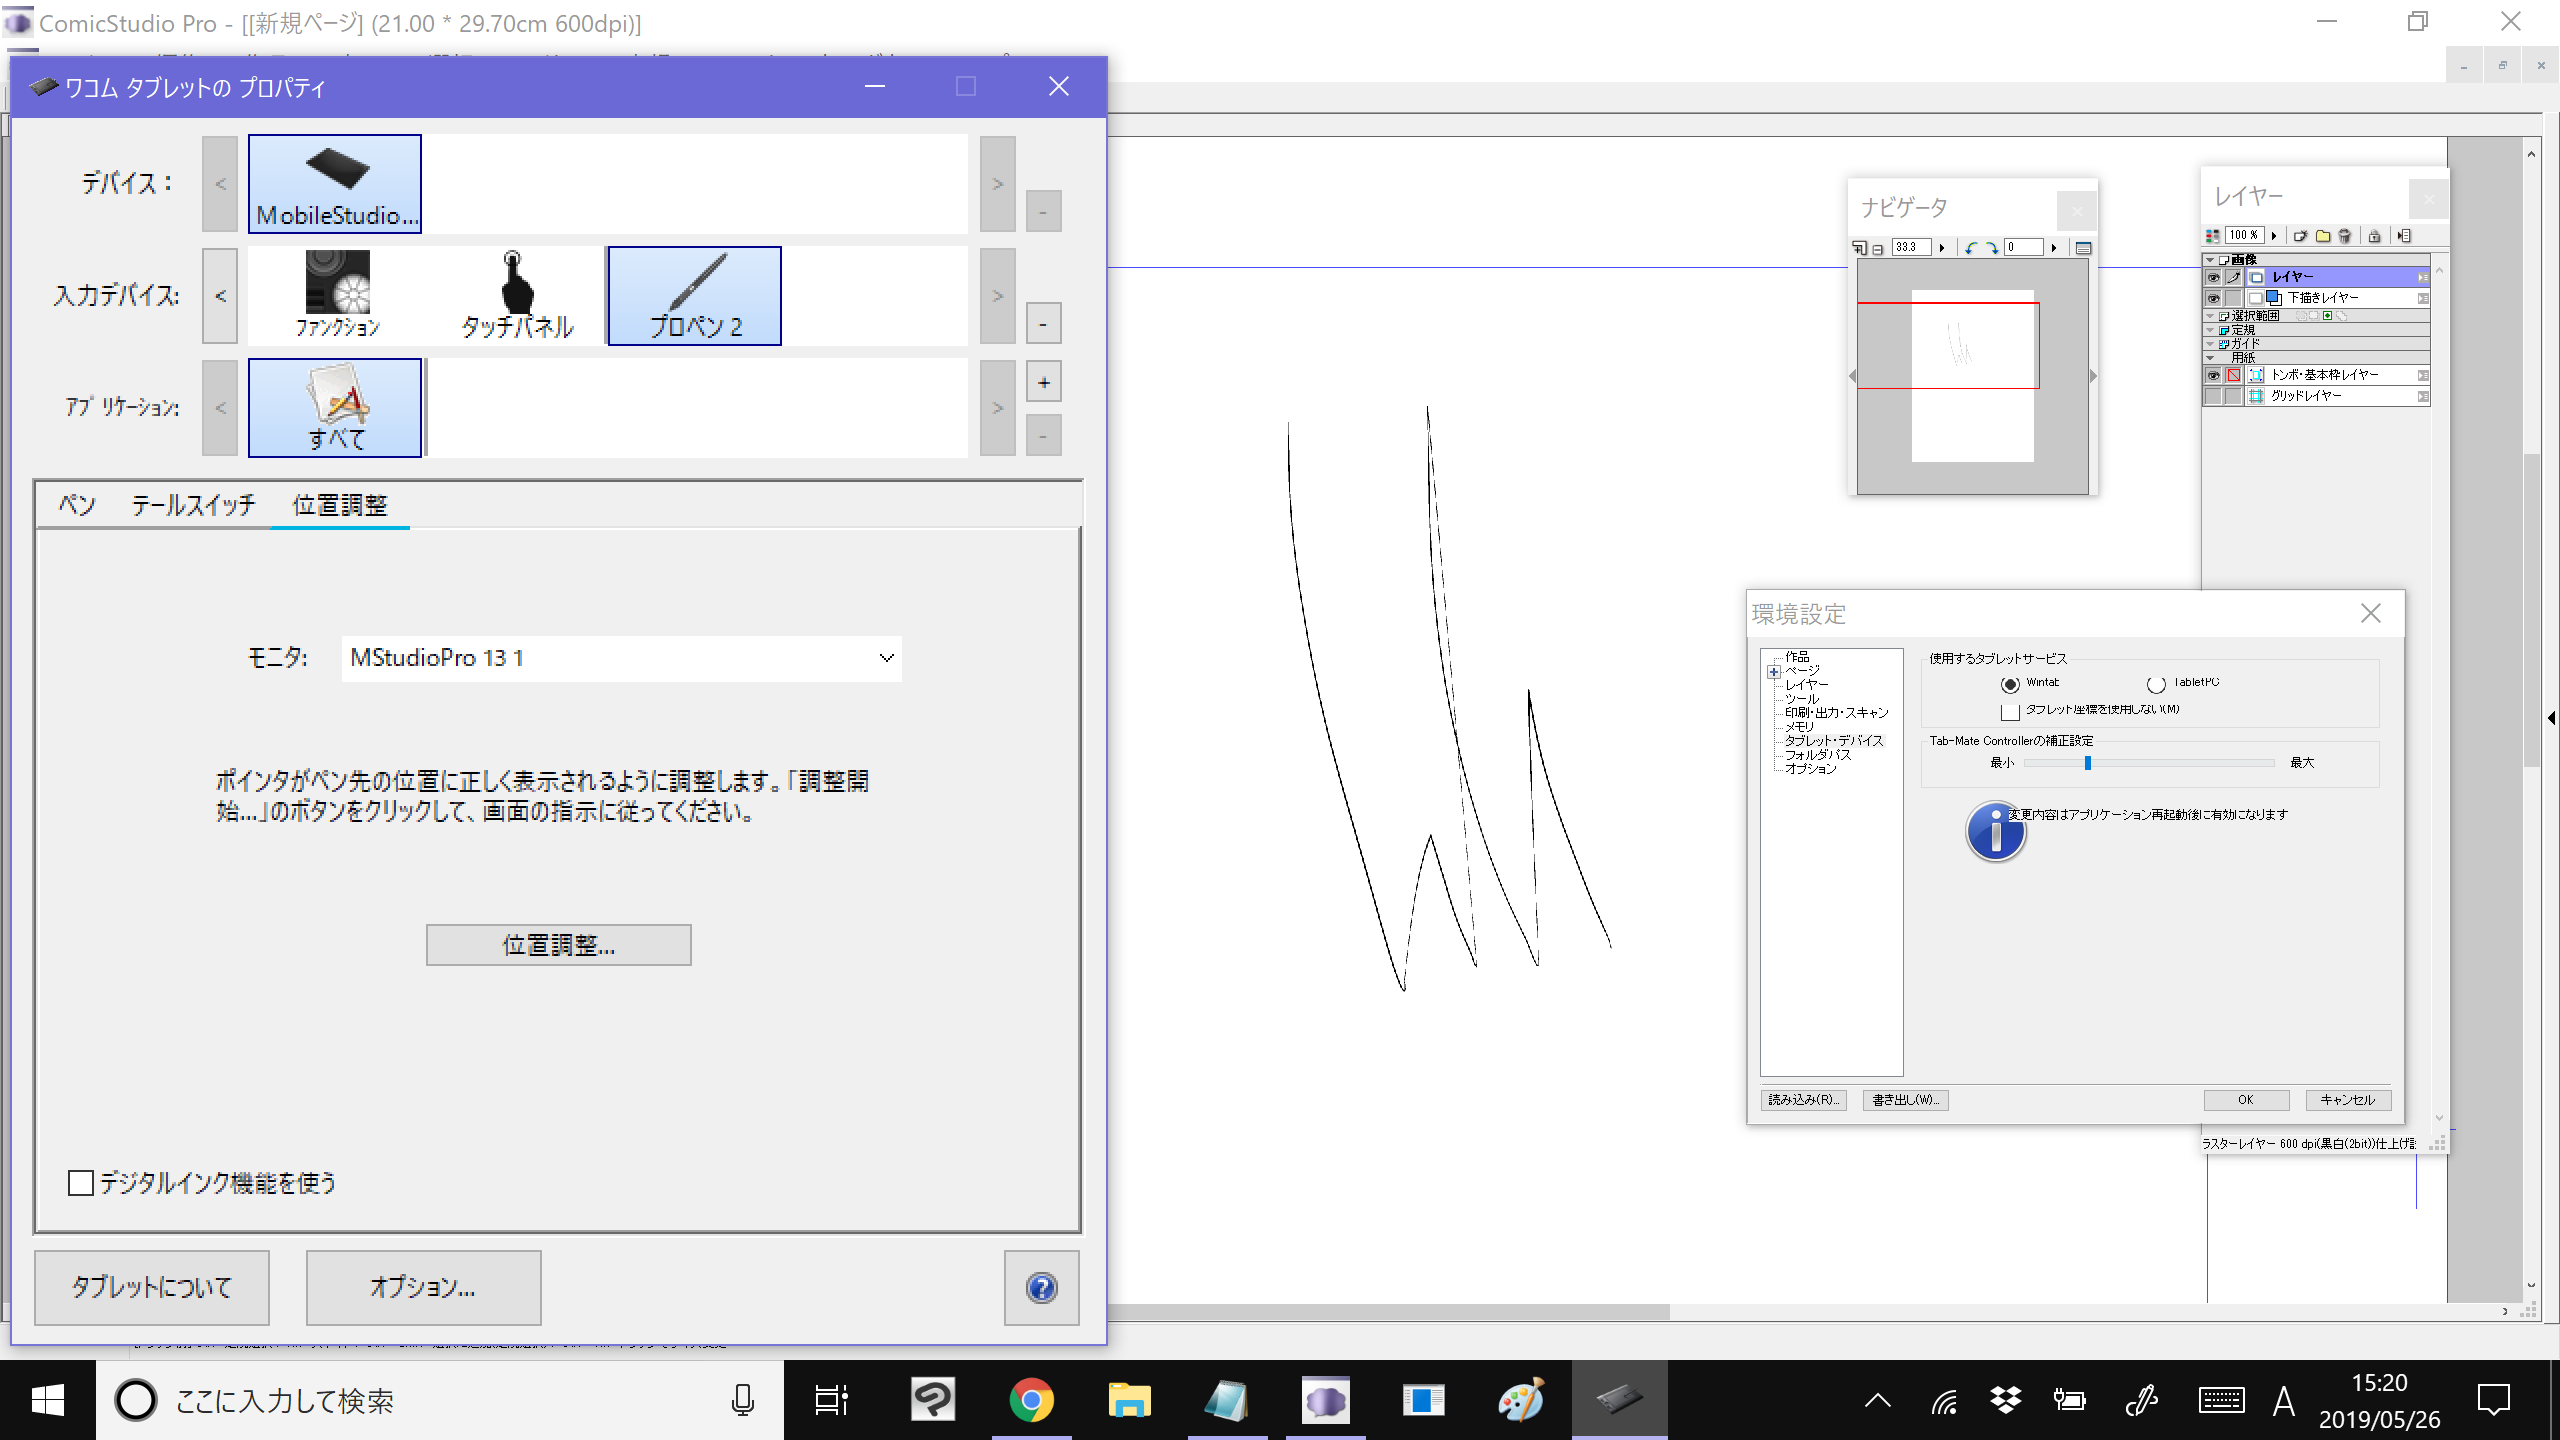Switch to the テールスイッチ tab

[x=193, y=505]
